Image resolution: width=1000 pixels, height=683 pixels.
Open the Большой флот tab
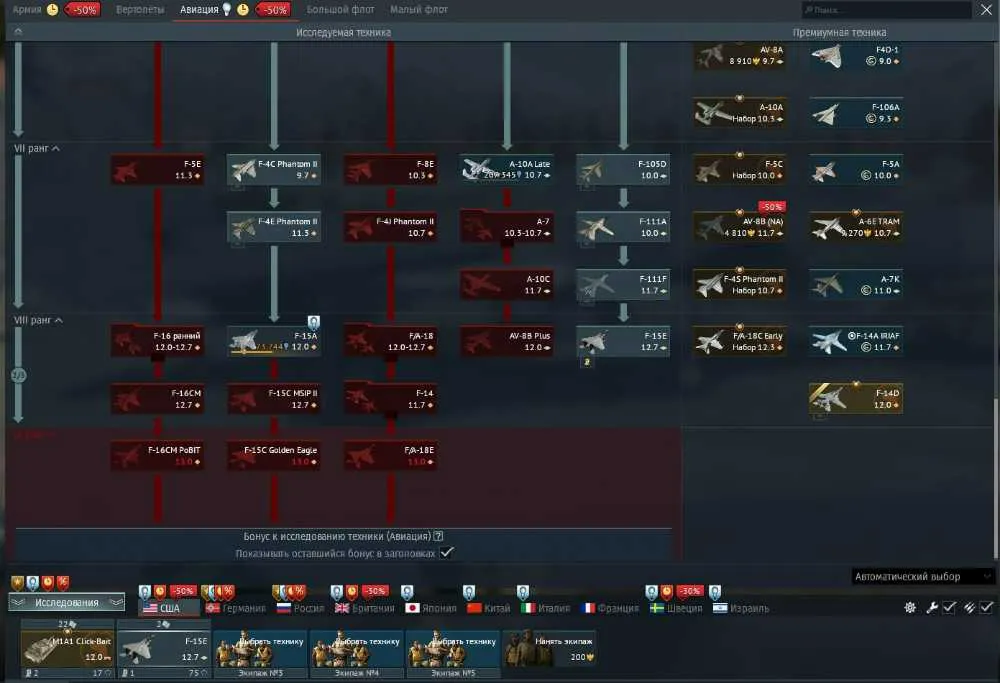coord(340,10)
